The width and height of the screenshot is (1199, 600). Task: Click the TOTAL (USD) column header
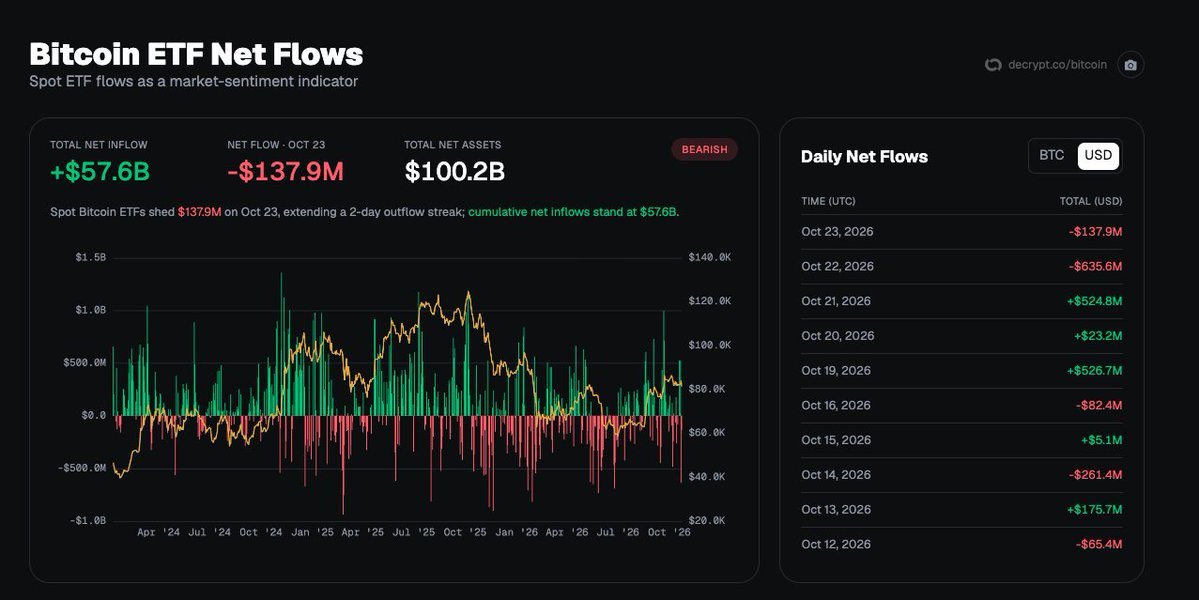[1090, 201]
